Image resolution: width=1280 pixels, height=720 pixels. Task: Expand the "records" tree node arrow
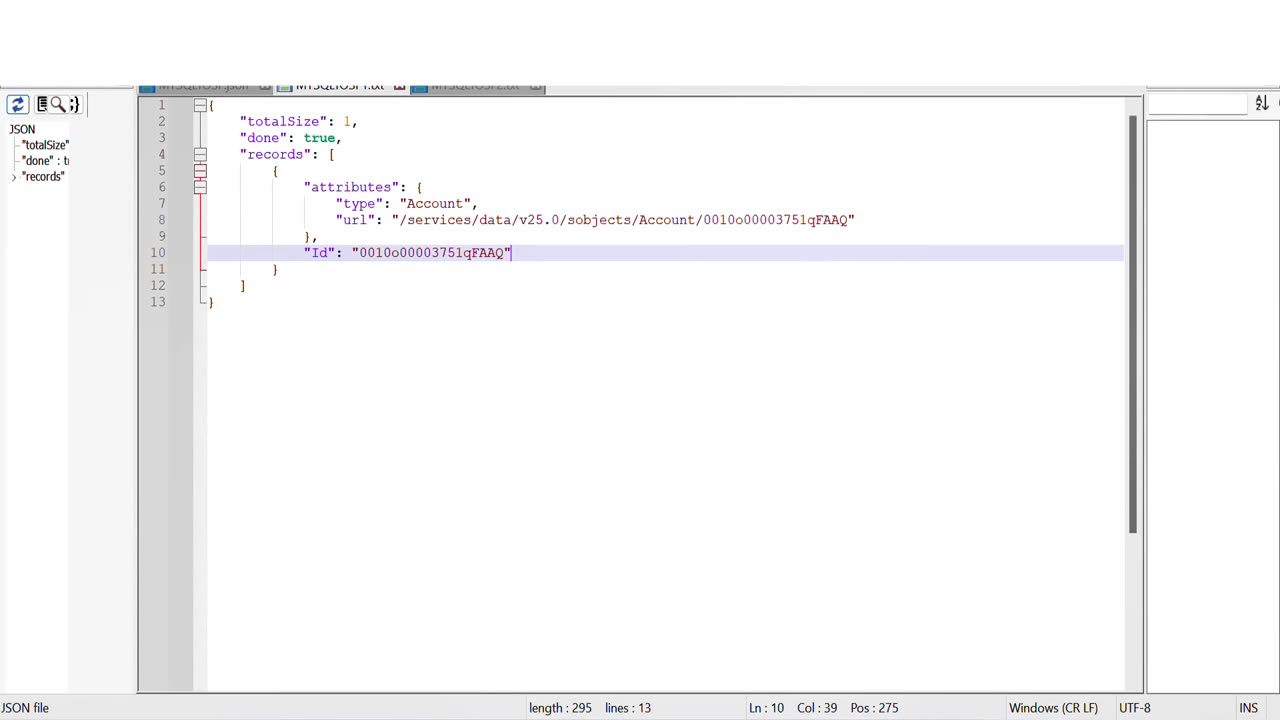(x=14, y=177)
